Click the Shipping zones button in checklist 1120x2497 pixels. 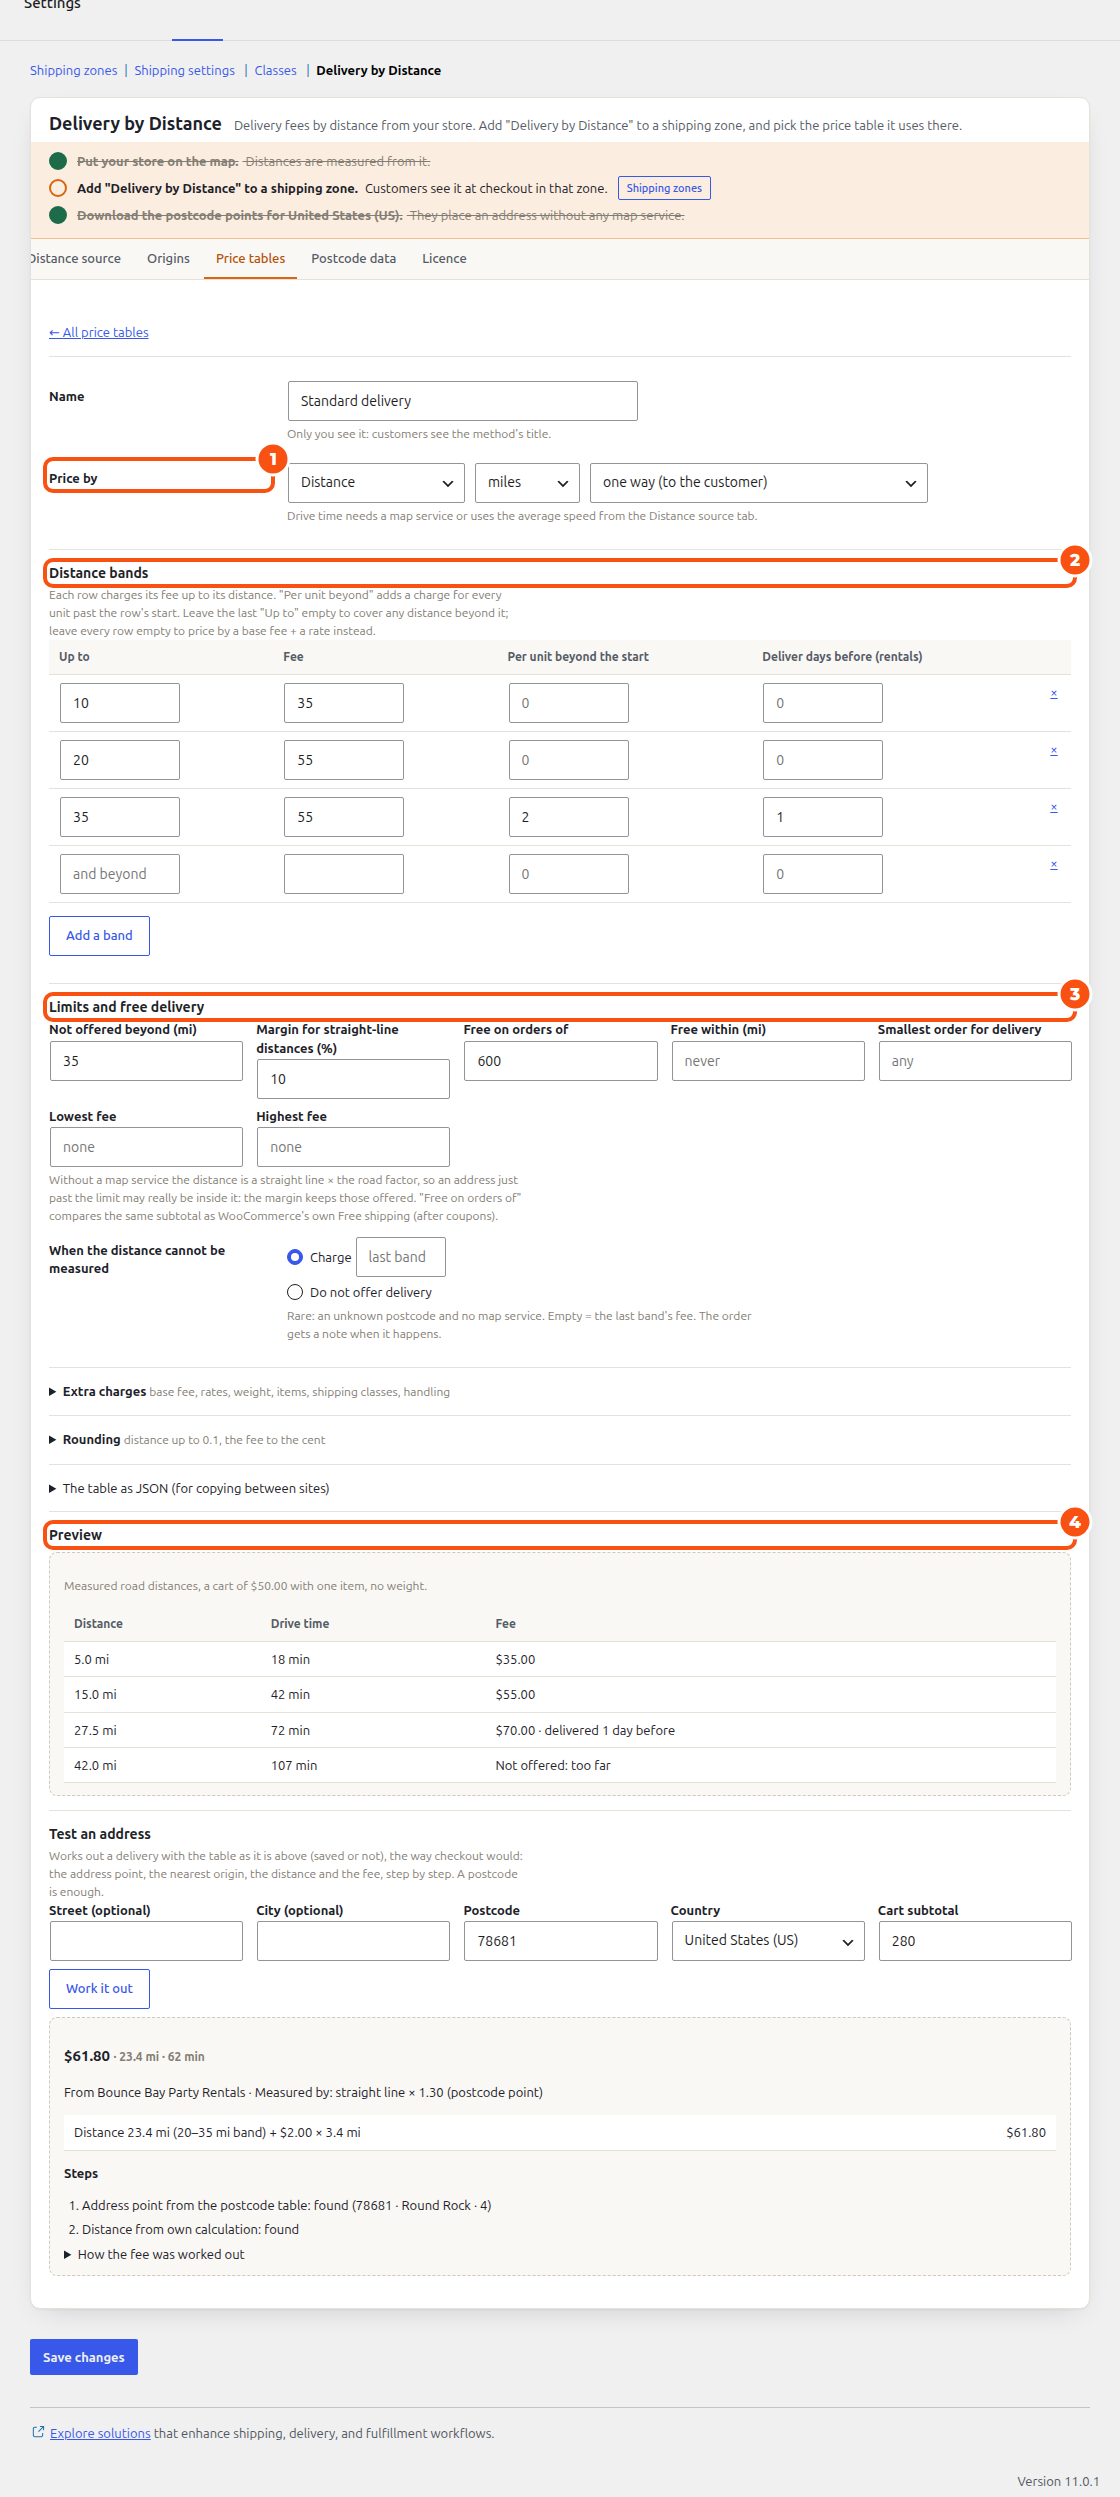(x=664, y=188)
